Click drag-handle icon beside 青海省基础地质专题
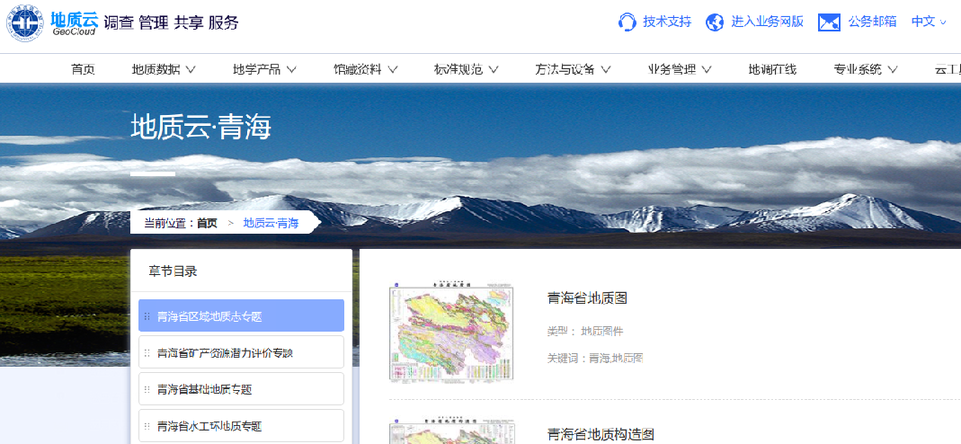The width and height of the screenshot is (961, 444). tap(148, 389)
